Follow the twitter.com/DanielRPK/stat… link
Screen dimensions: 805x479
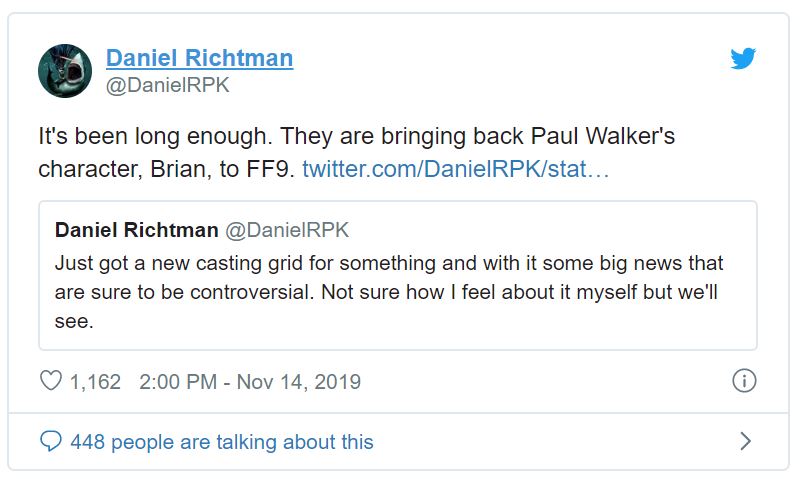click(455, 169)
